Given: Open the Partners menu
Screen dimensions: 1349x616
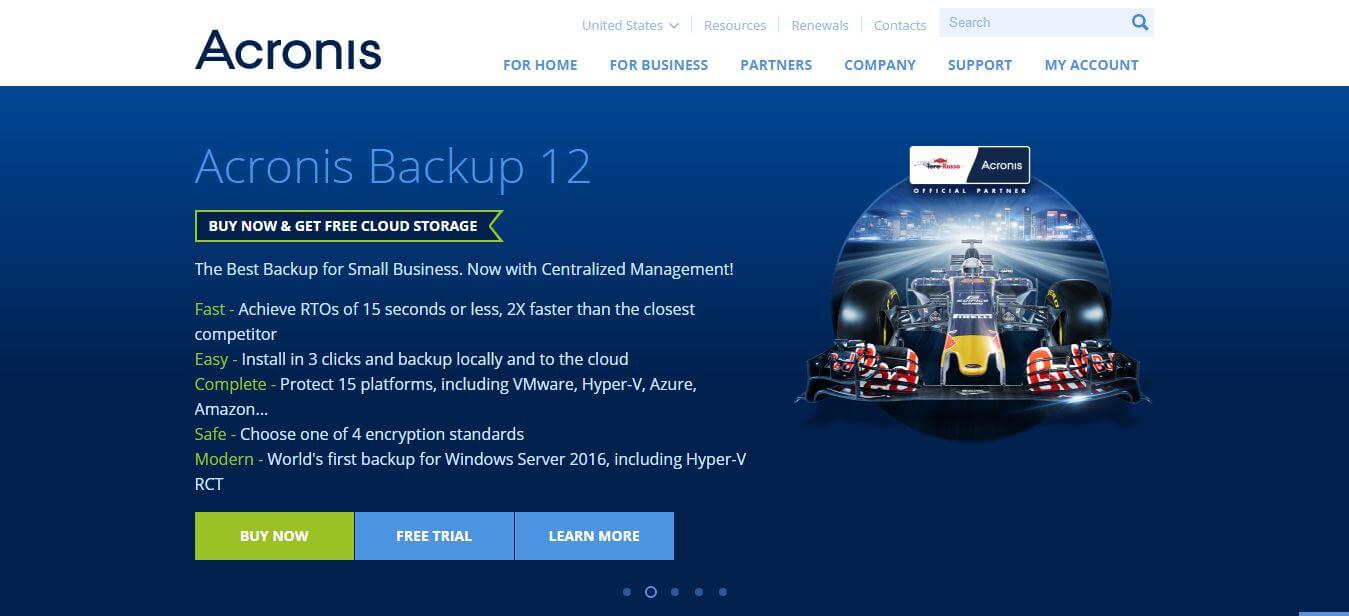Looking at the screenshot, I should (x=776, y=65).
